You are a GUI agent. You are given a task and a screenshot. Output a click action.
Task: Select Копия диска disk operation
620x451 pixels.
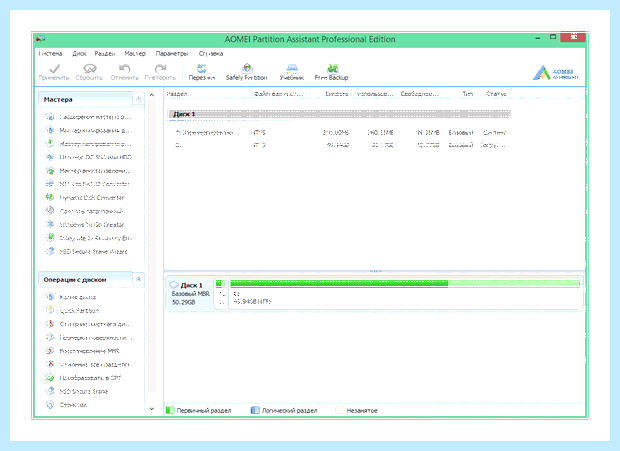71,297
